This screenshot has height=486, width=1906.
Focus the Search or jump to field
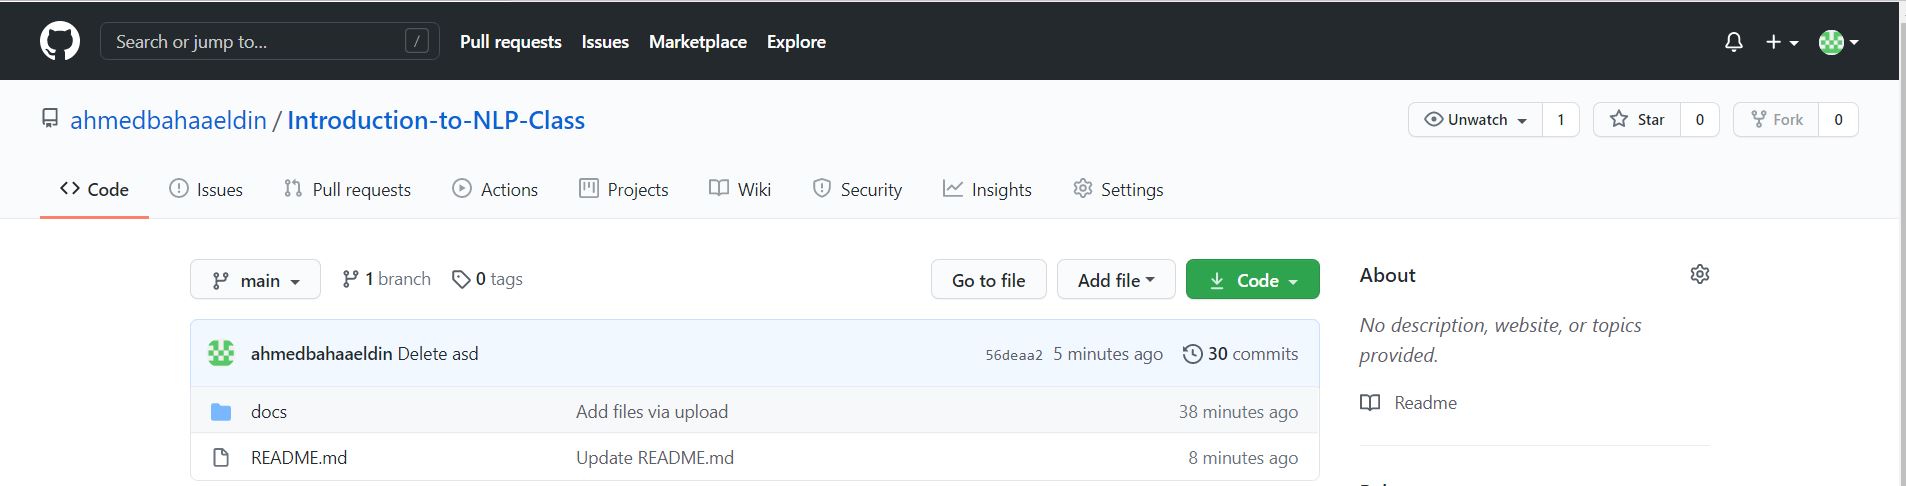click(270, 41)
